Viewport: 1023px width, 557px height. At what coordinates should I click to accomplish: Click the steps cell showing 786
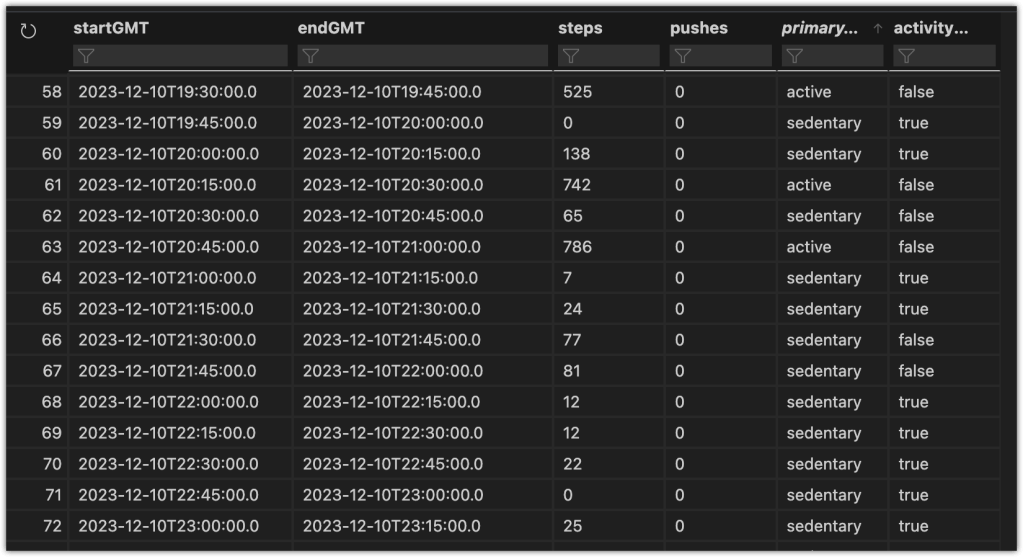point(577,247)
